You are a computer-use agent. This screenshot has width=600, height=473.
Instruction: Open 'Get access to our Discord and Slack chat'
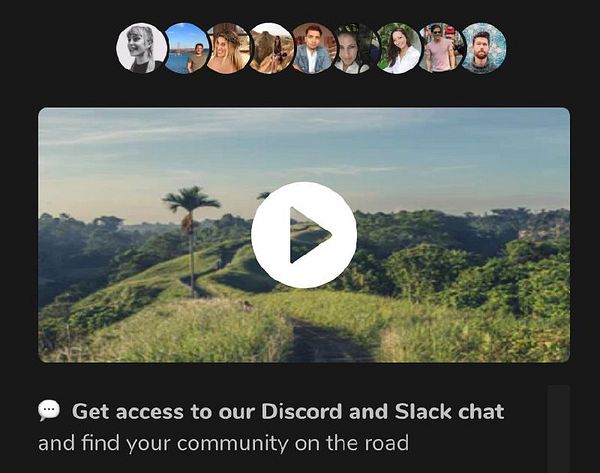(288, 412)
